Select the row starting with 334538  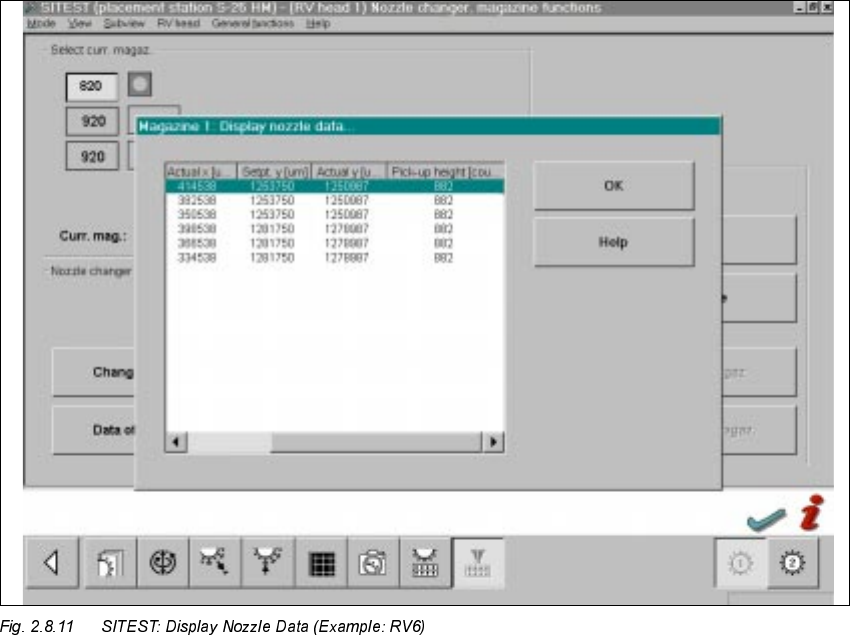click(335, 258)
